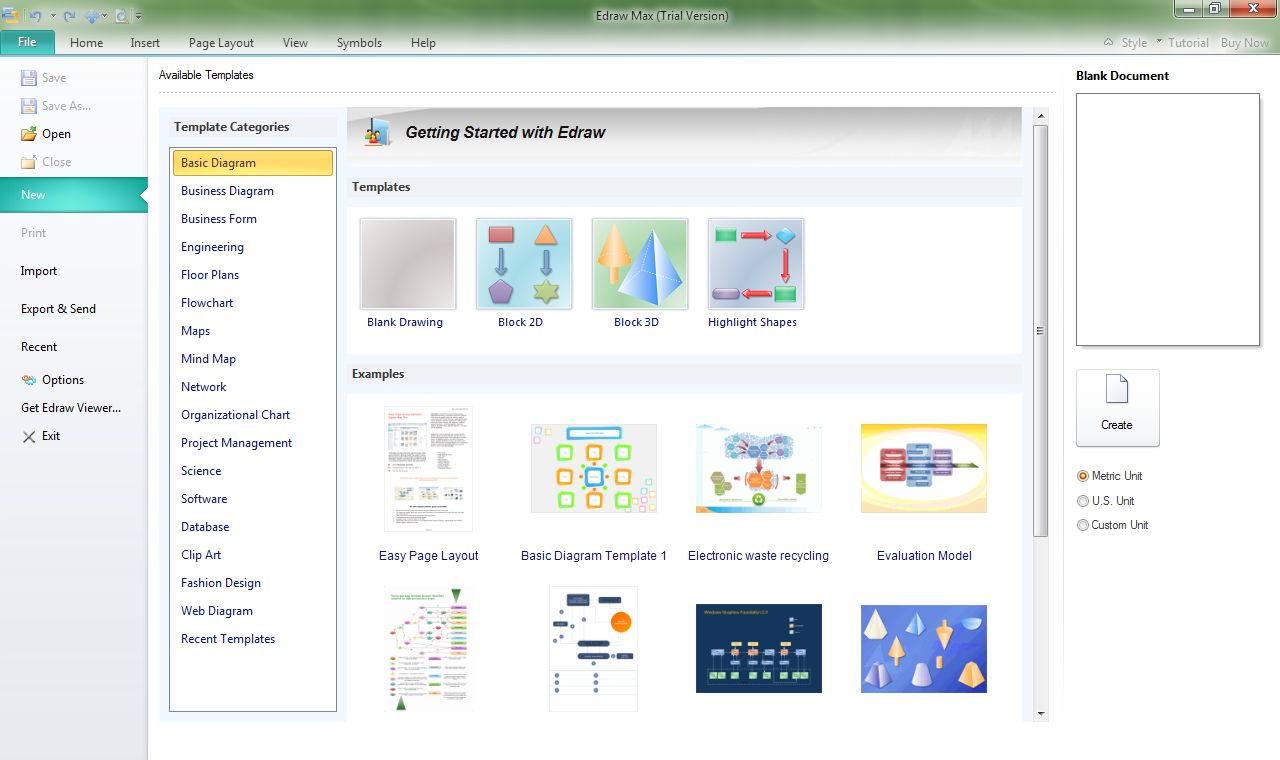Click the print preview icon in quick access toolbar

[121, 16]
